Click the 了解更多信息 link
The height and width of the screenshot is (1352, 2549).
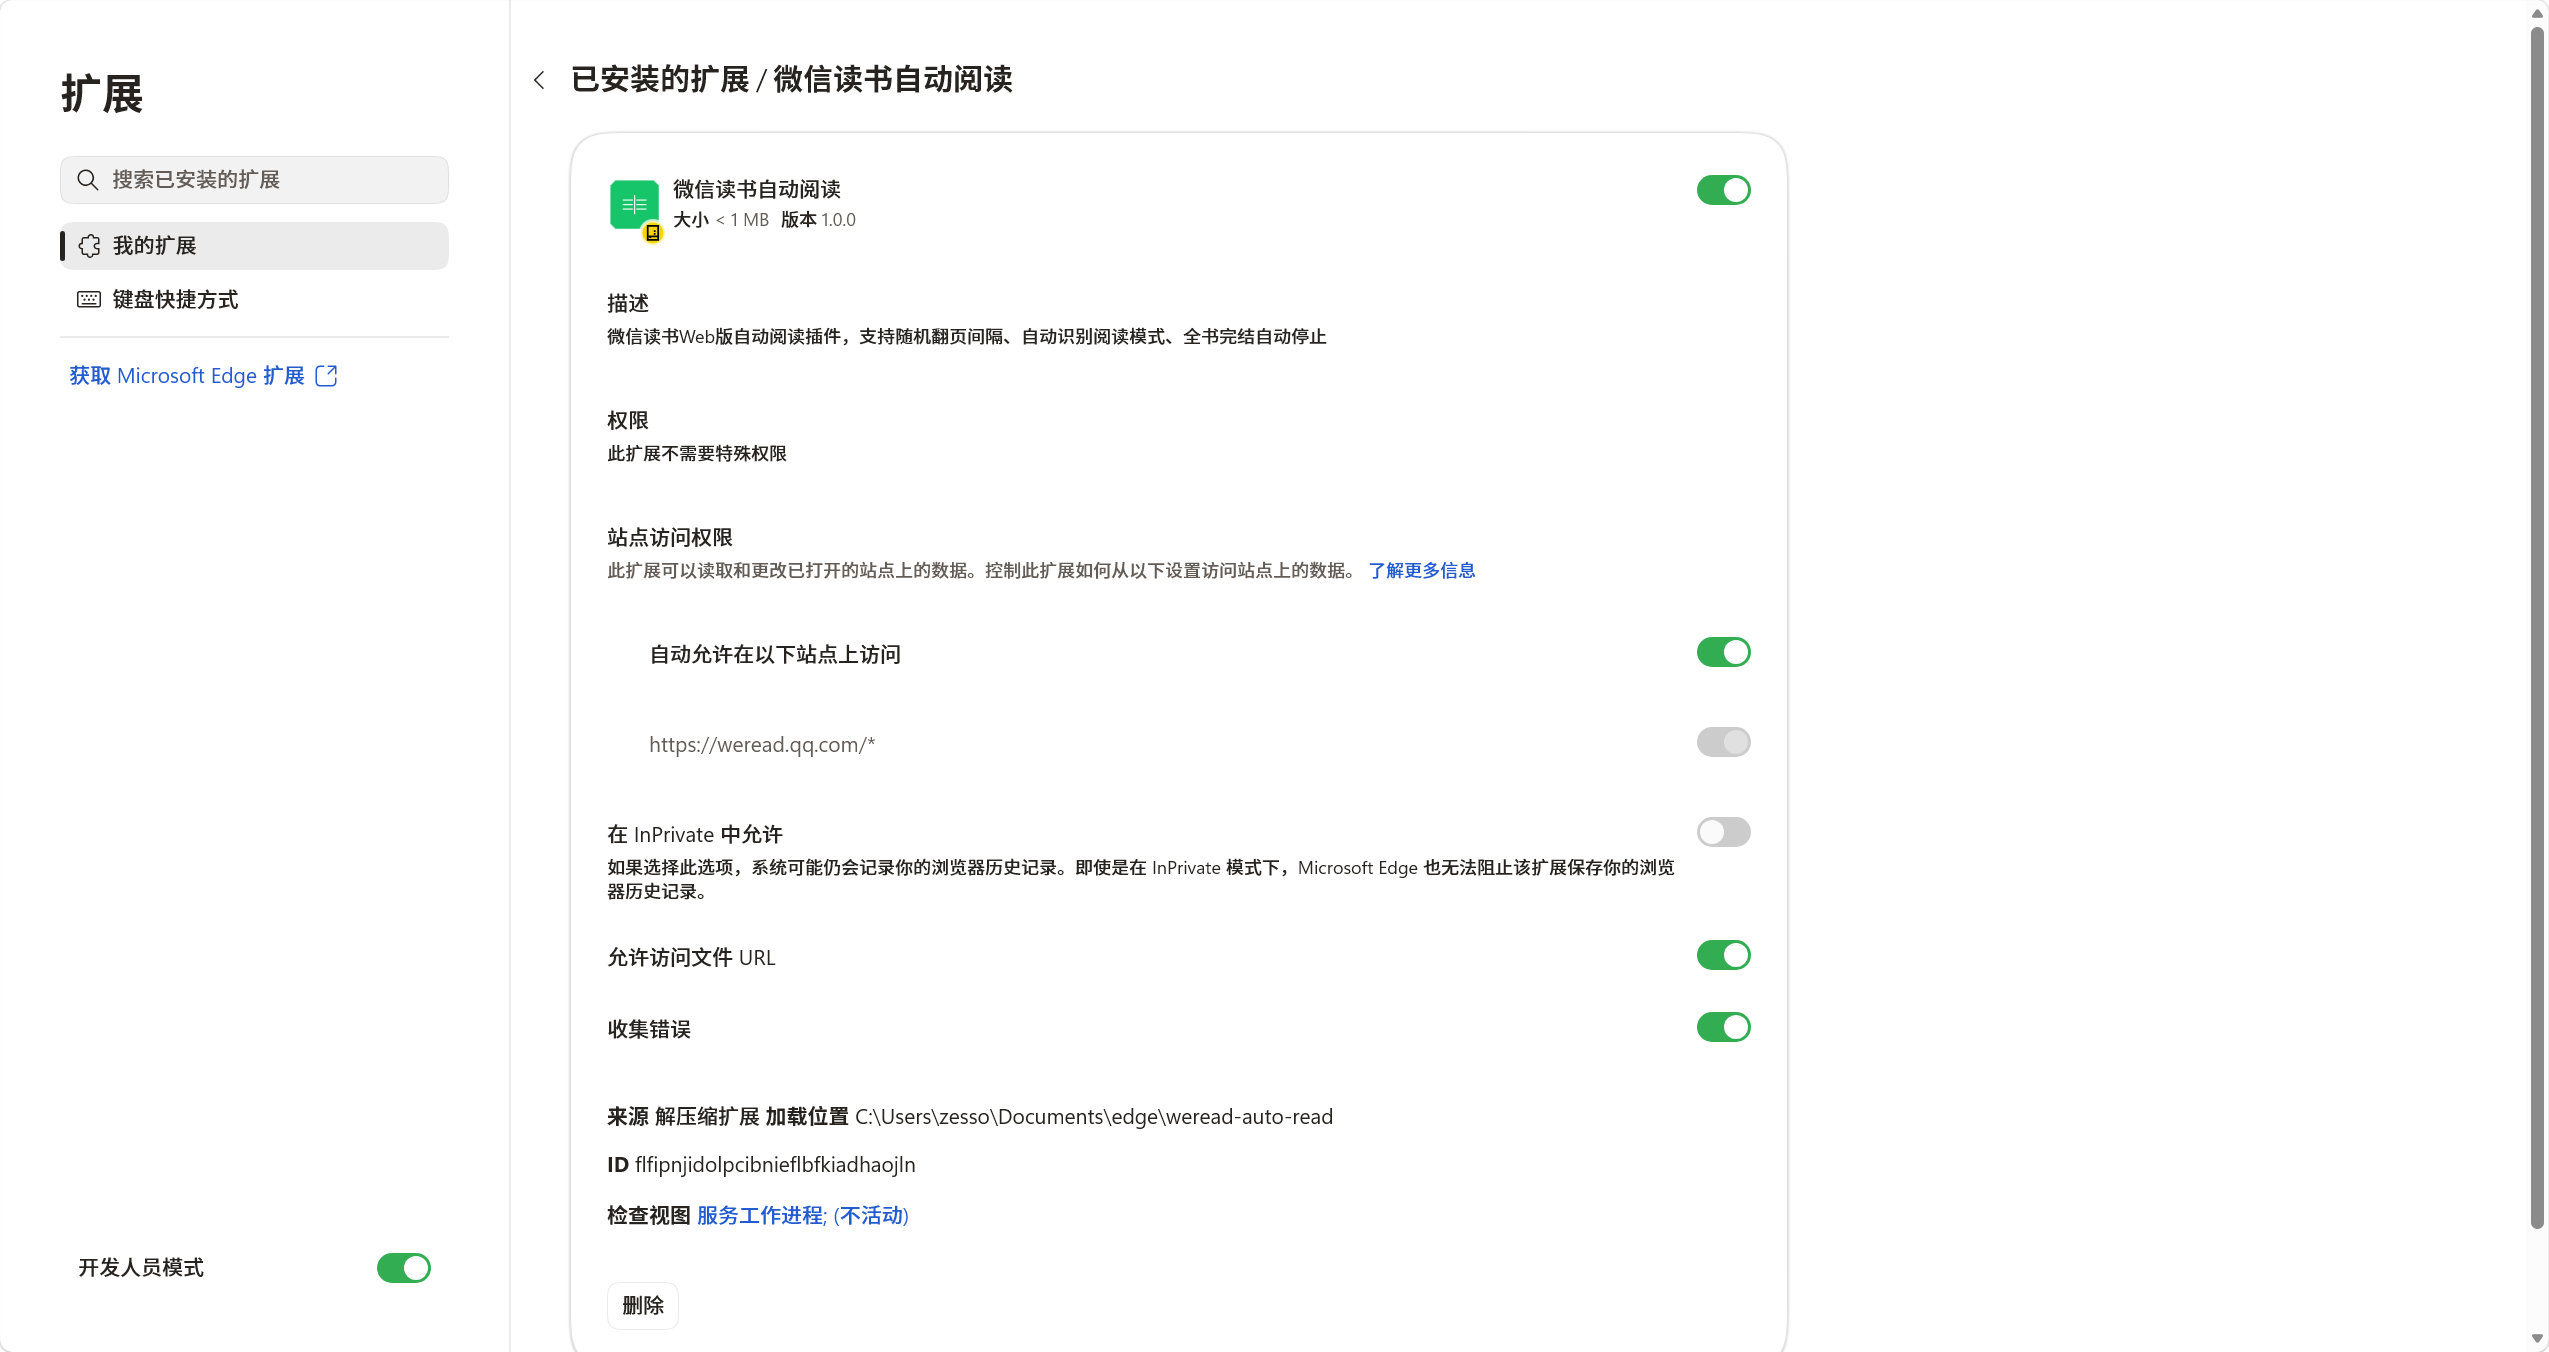(1421, 570)
